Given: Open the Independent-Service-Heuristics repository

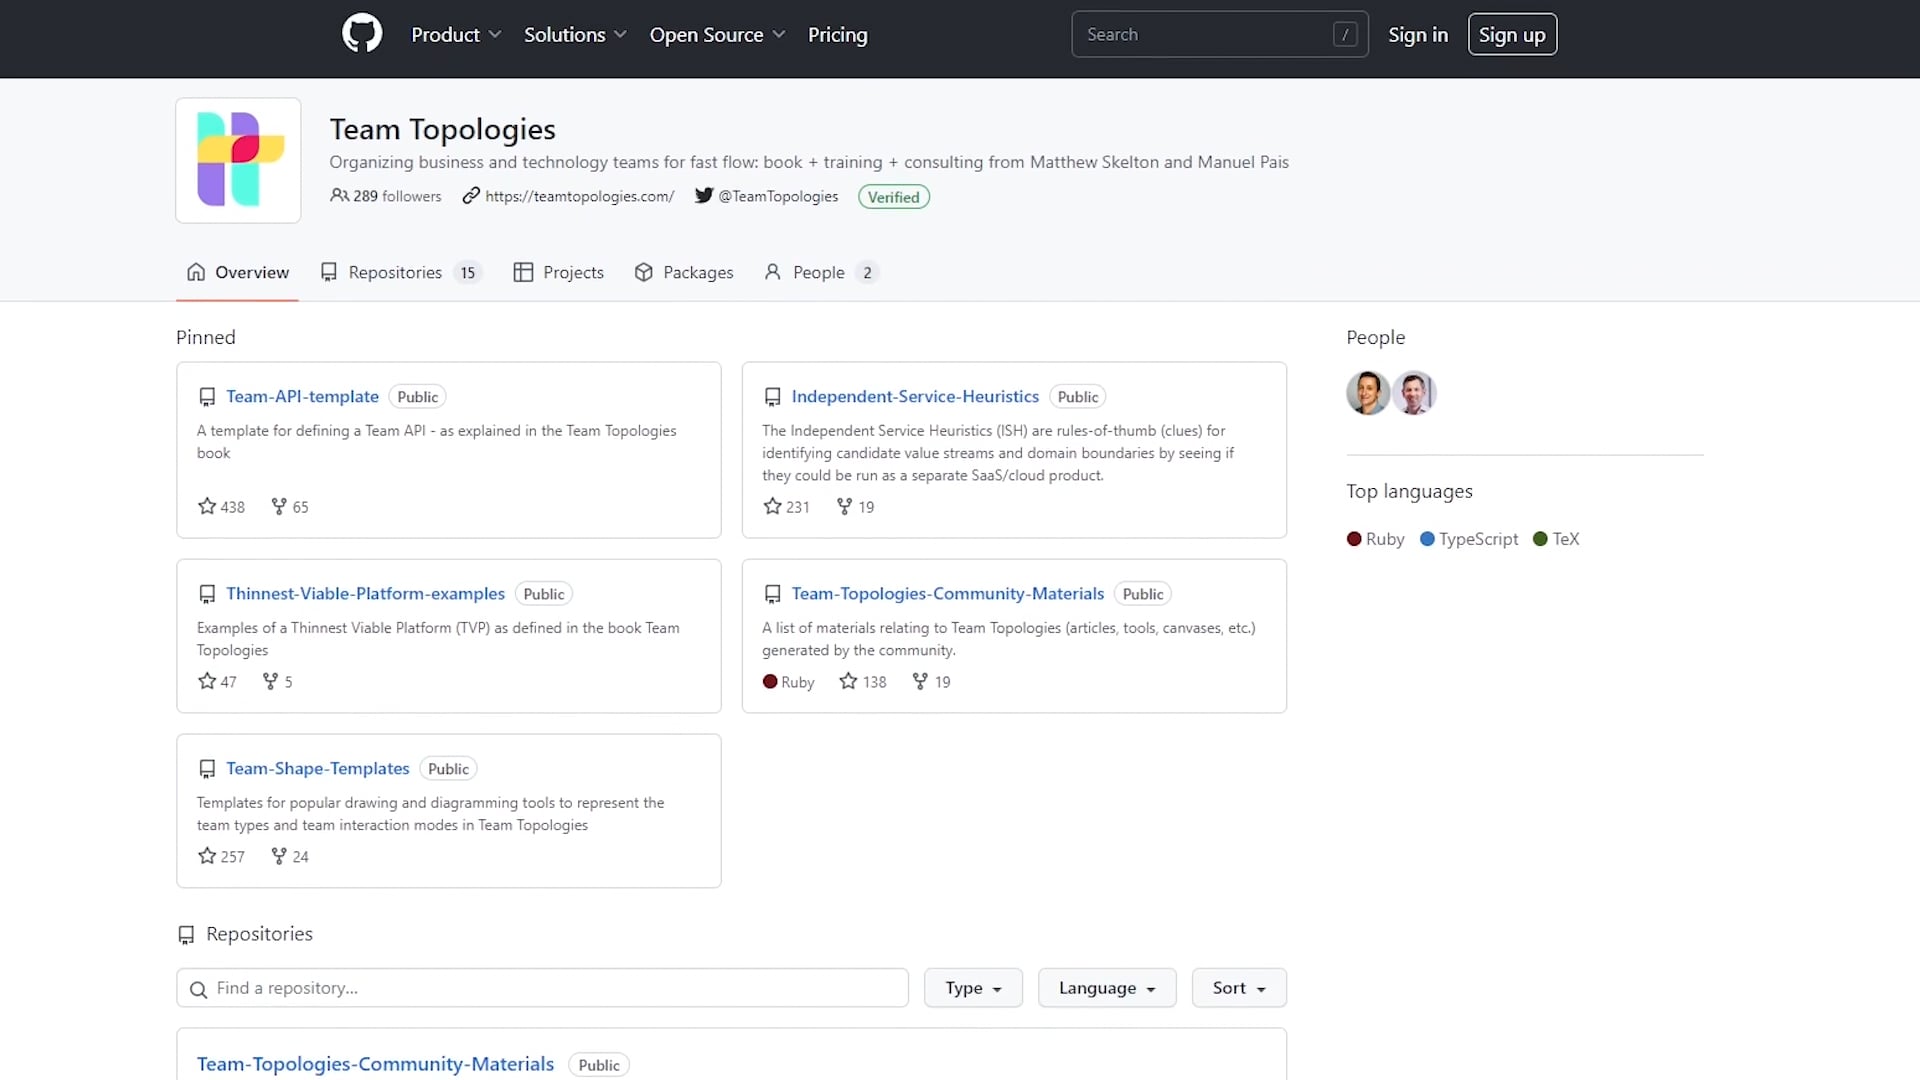Looking at the screenshot, I should click(915, 397).
